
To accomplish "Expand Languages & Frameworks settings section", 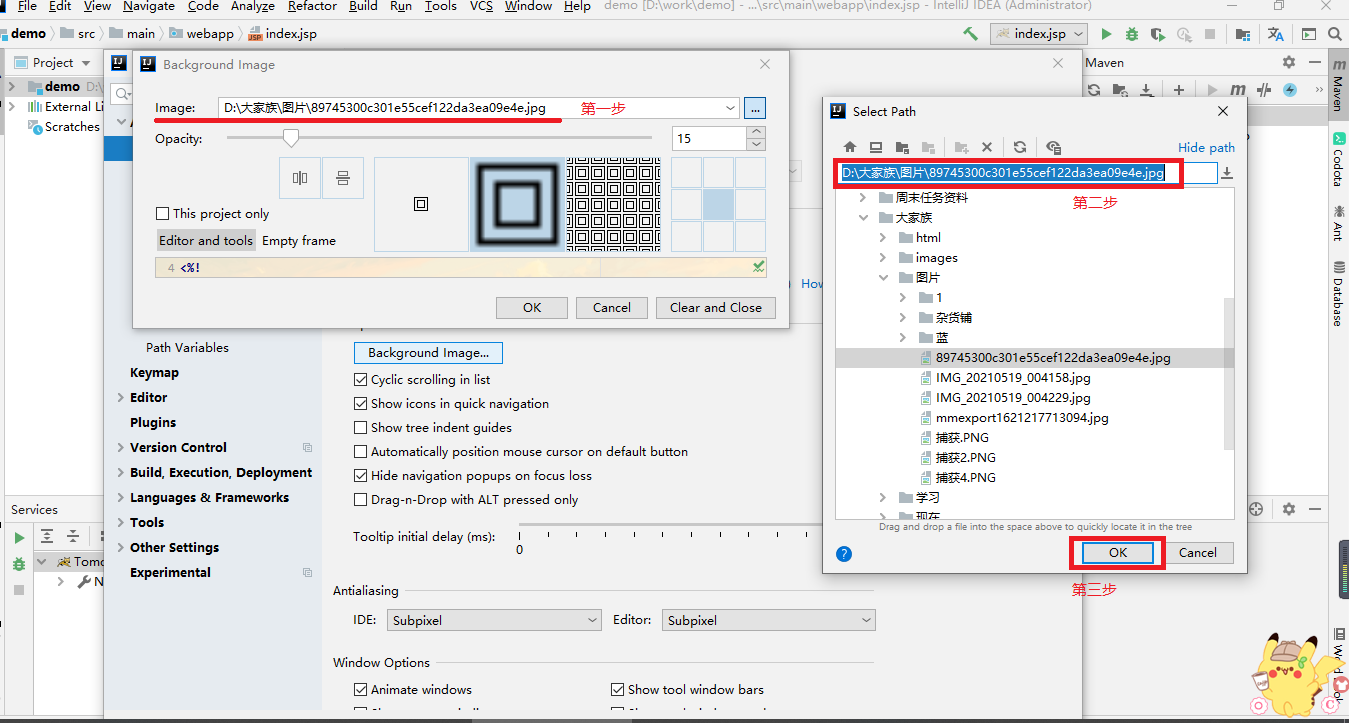I will tap(121, 498).
